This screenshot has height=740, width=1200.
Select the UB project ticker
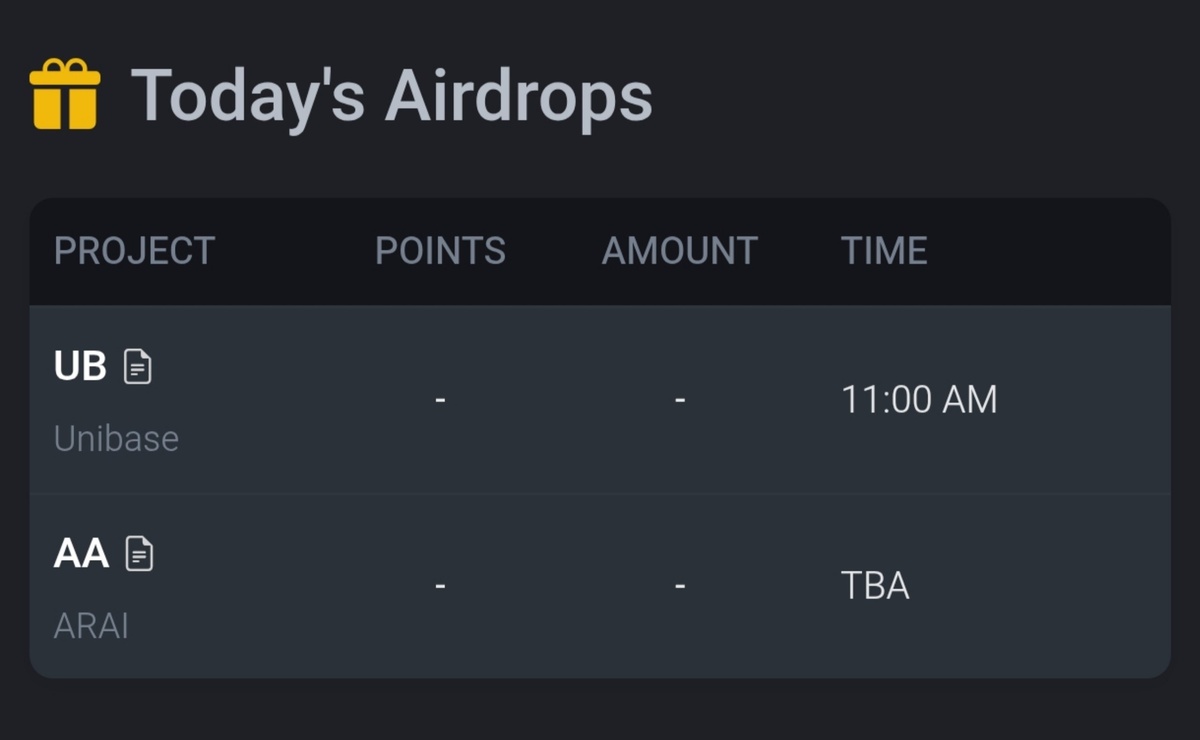pos(80,367)
